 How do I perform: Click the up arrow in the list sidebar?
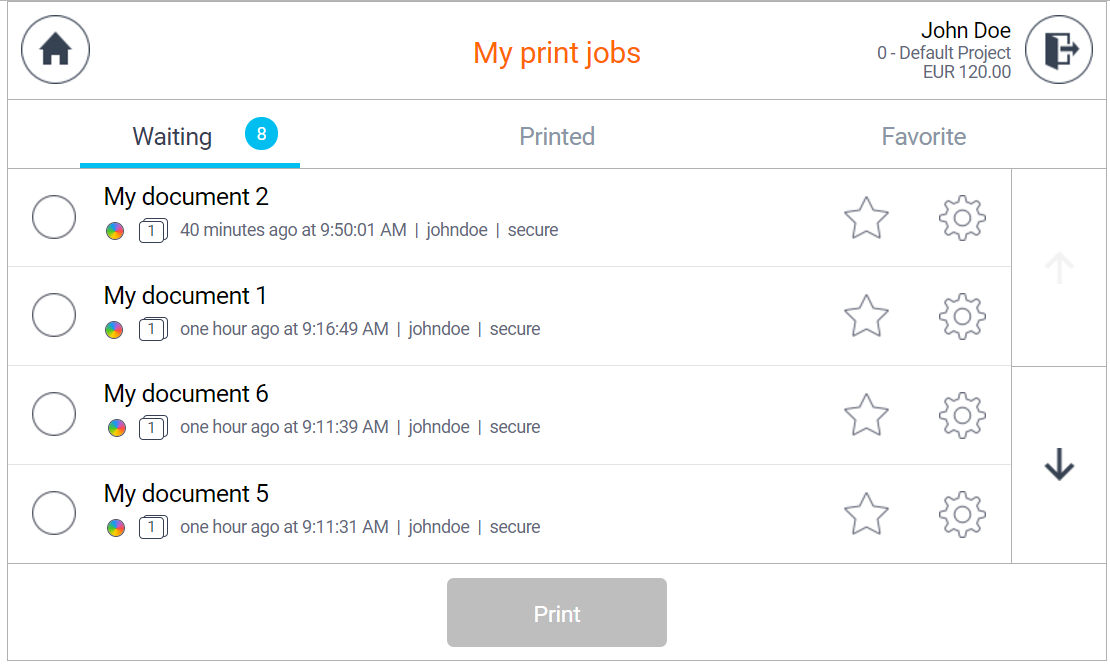[1059, 266]
